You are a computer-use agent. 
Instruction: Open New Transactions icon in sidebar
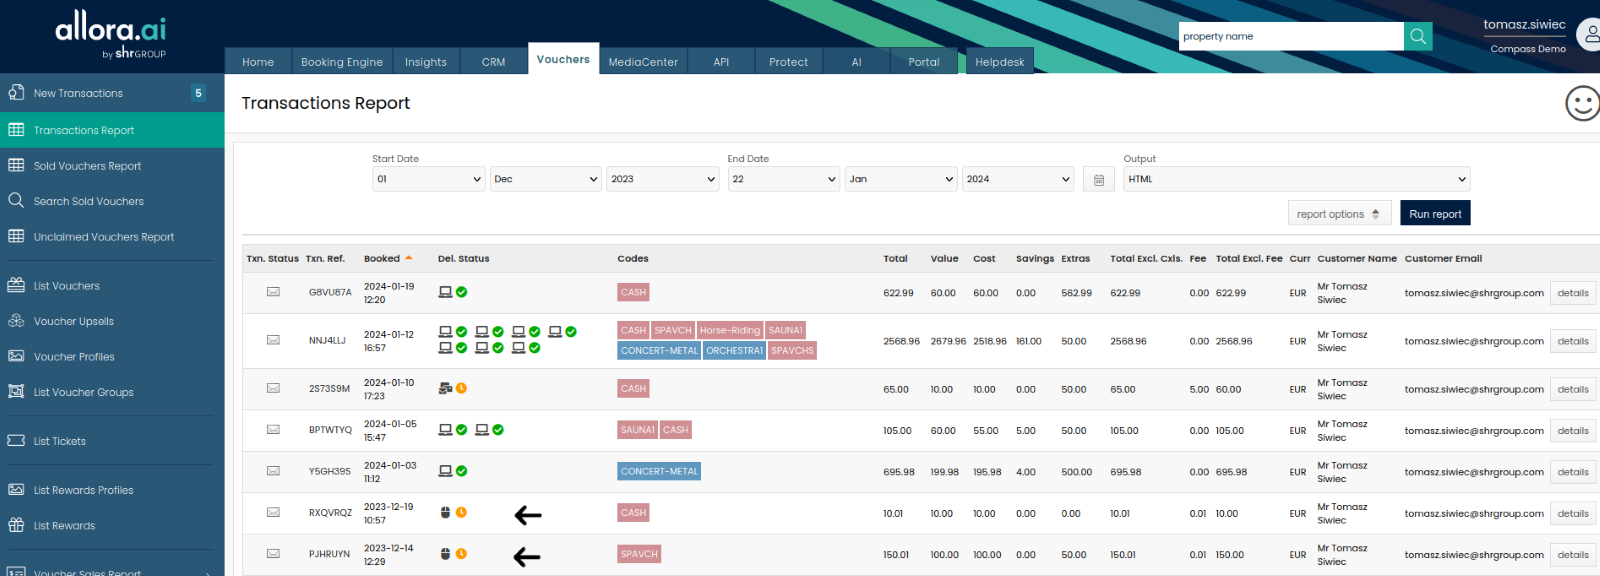pyautogui.click(x=16, y=92)
